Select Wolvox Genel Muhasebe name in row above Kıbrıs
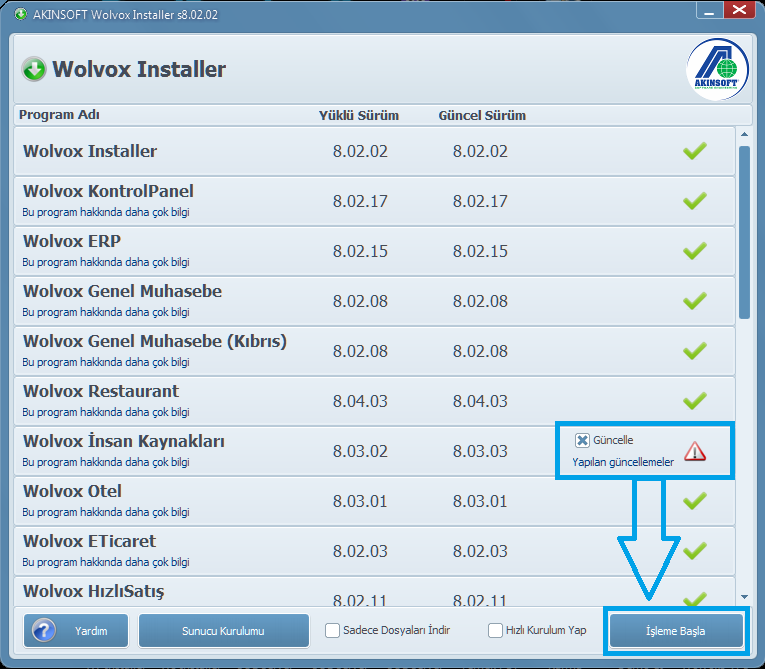The width and height of the screenshot is (765, 669). pyautogui.click(x=122, y=291)
